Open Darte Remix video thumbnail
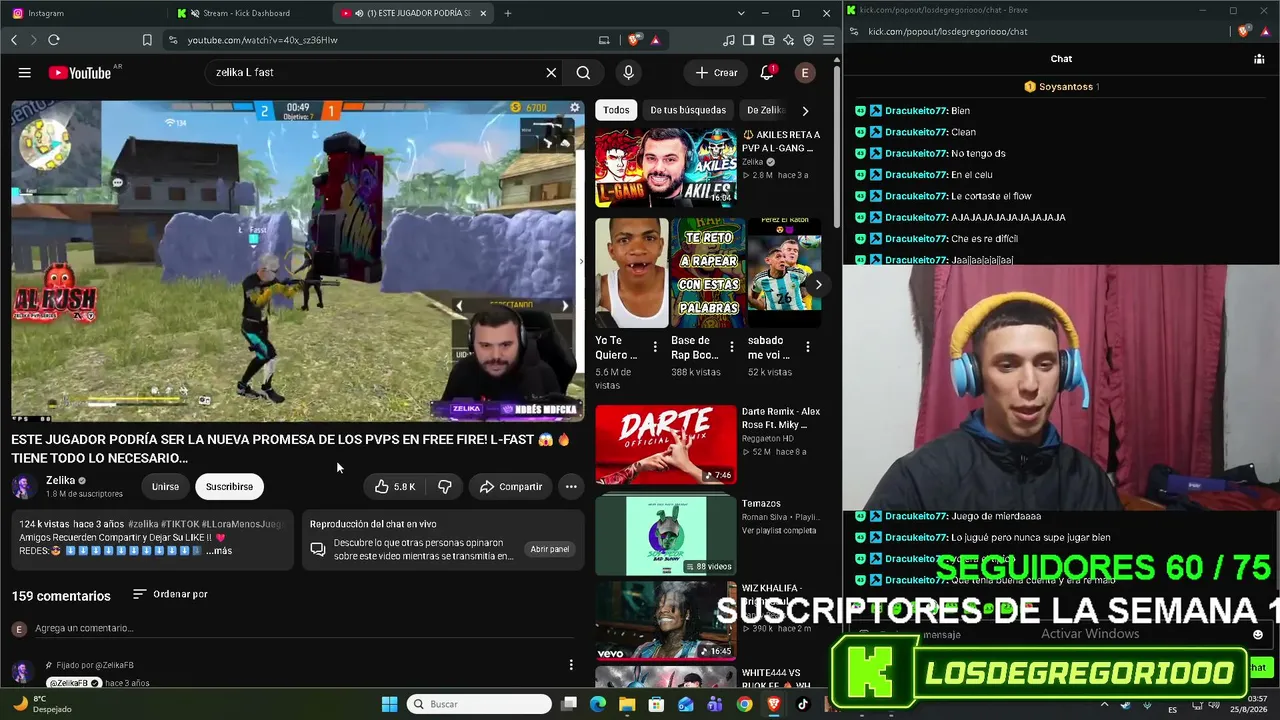1280x720 pixels. [x=666, y=445]
